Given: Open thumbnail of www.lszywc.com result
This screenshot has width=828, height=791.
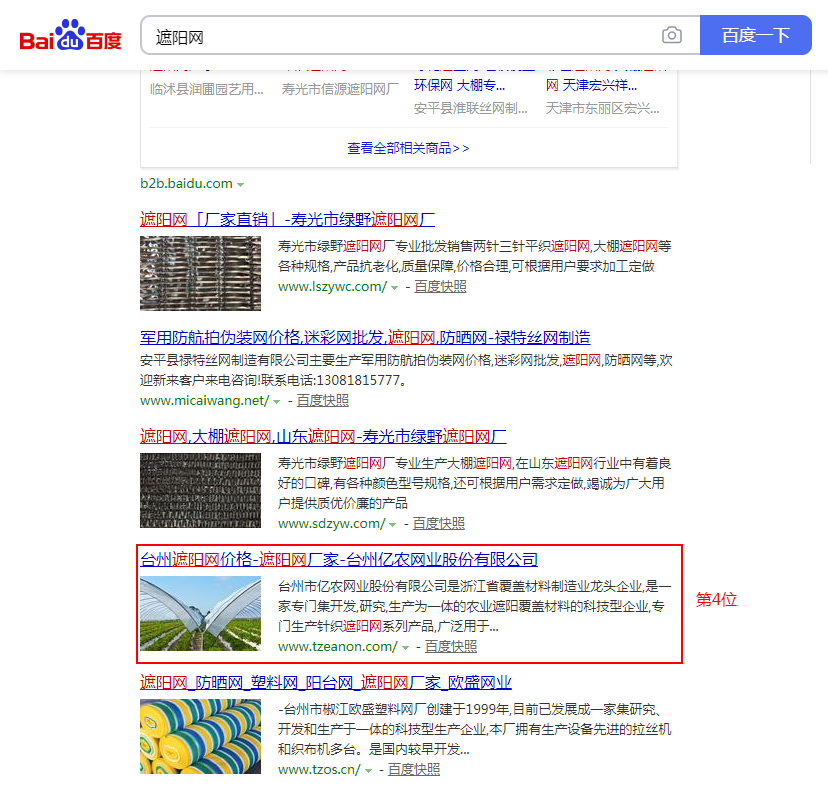Looking at the screenshot, I should 200,273.
